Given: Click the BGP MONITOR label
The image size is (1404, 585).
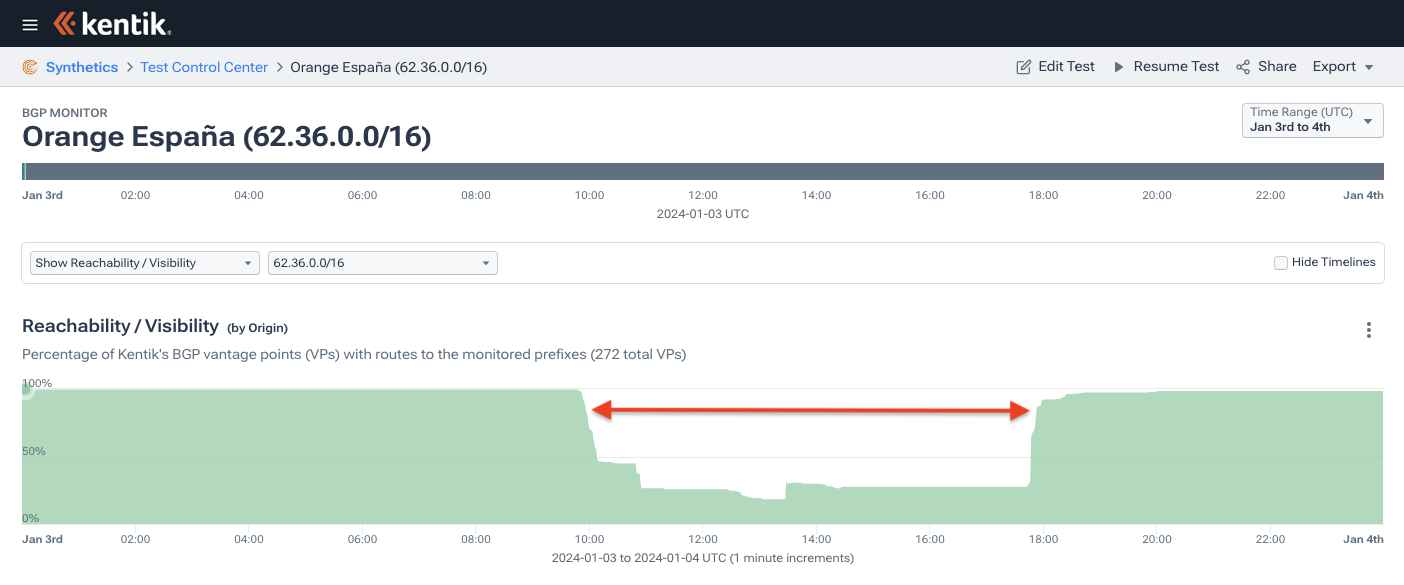Looking at the screenshot, I should [65, 113].
